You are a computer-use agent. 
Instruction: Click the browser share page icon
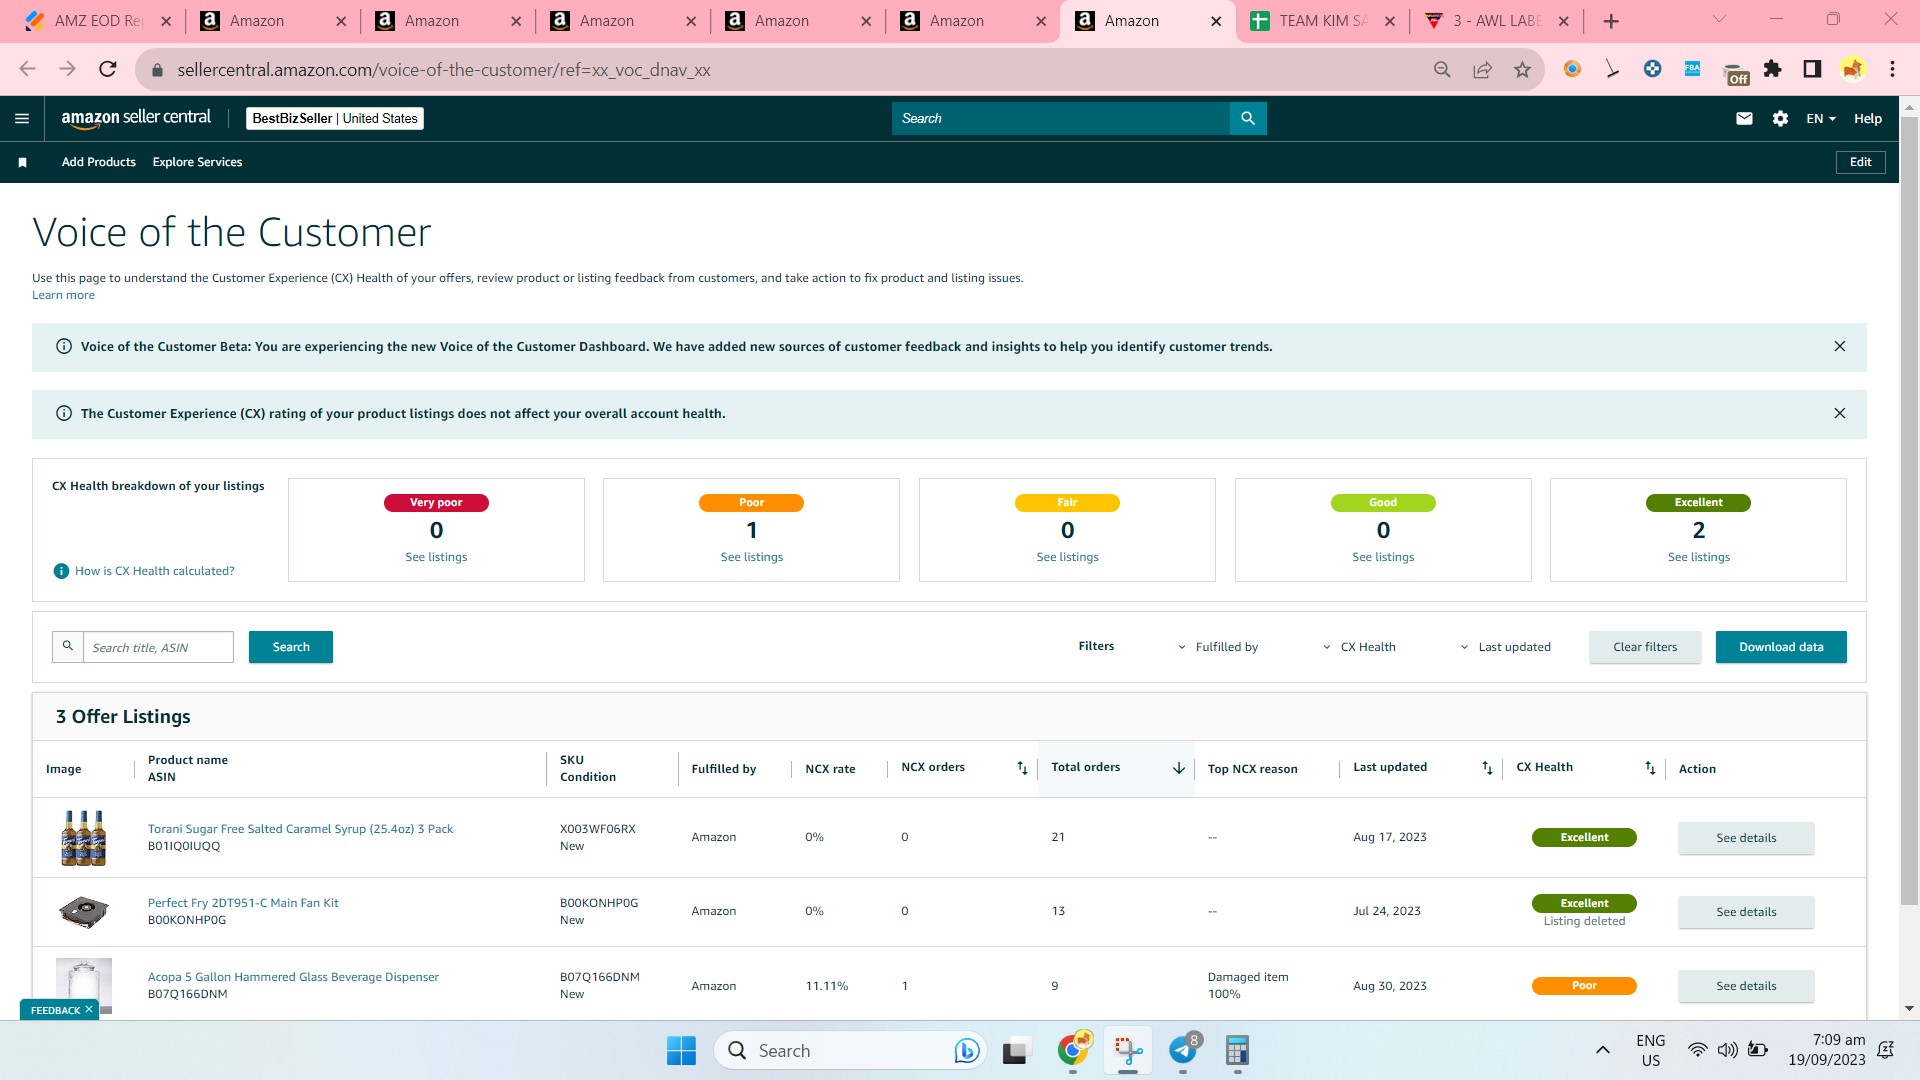click(x=1482, y=69)
